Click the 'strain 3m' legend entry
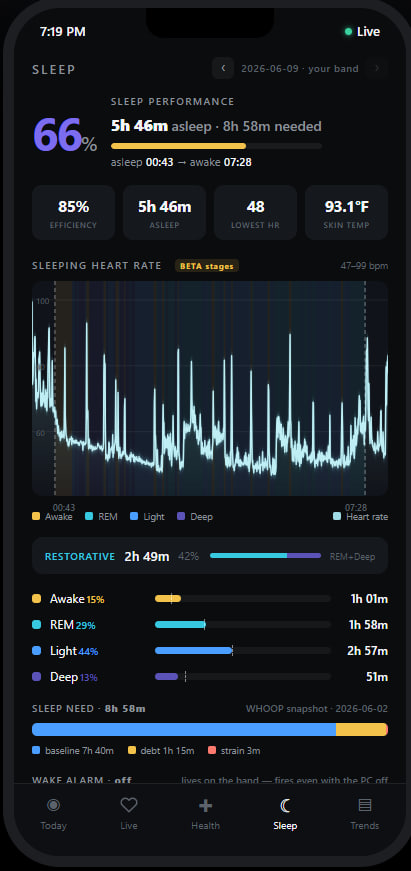Screen dimensions: 411x871 coord(234,751)
